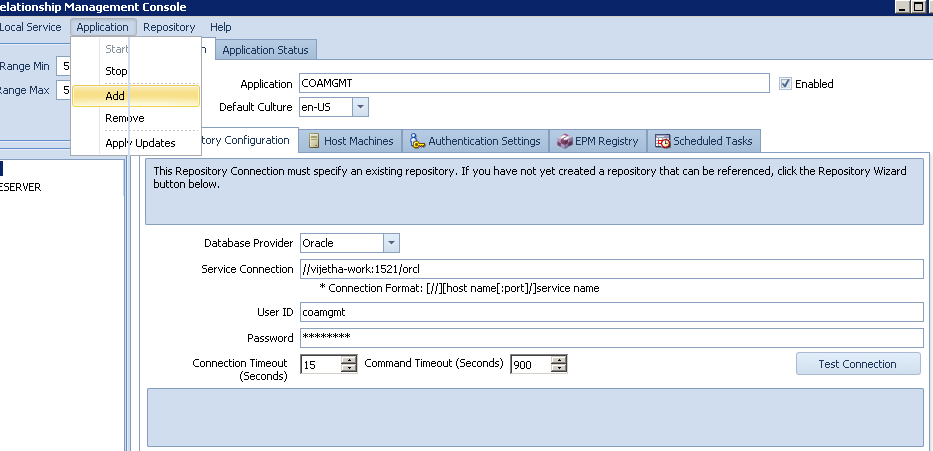Toggle the Enabled checkbox

pos(786,84)
